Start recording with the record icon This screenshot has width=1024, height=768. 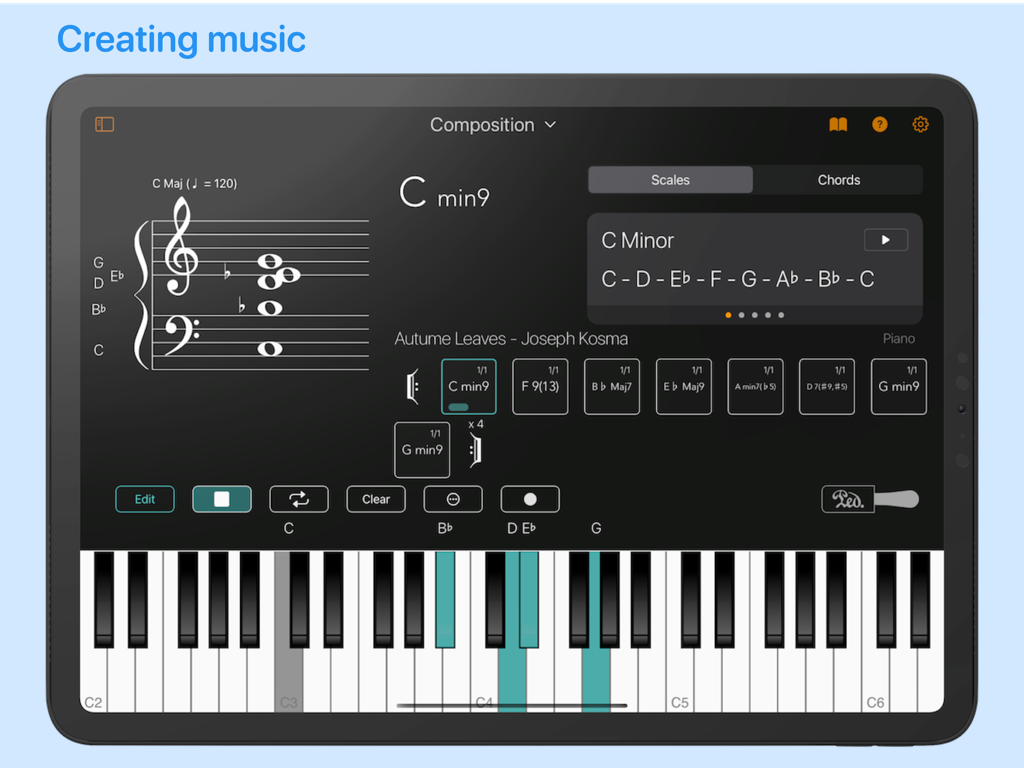tap(530, 499)
